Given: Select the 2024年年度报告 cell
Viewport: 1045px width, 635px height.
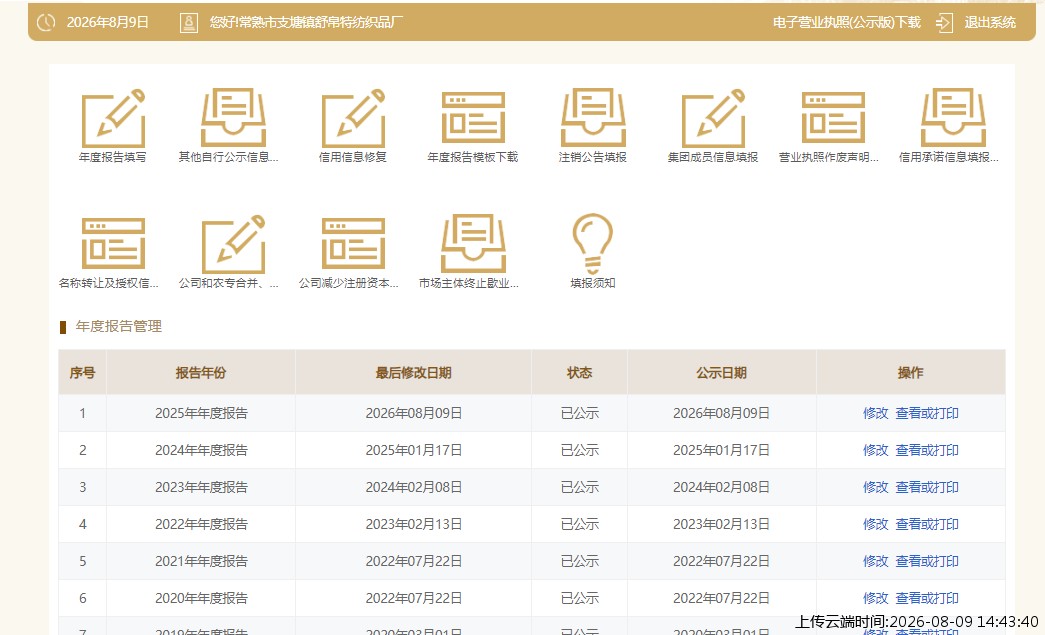Looking at the screenshot, I should tap(201, 450).
